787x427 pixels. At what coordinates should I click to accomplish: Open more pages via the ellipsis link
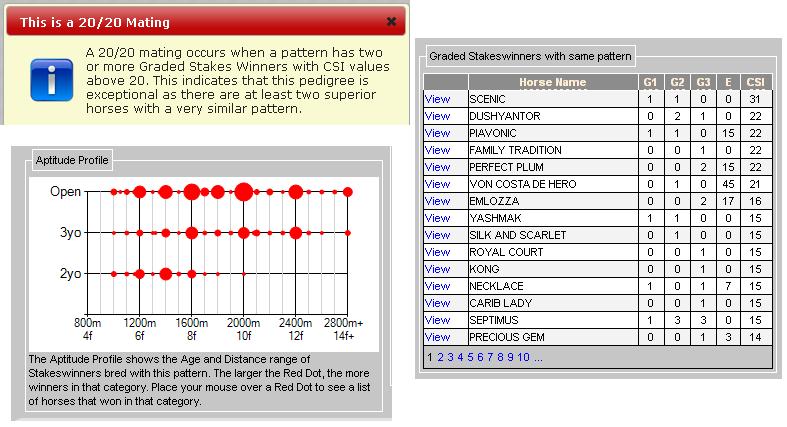[538, 357]
